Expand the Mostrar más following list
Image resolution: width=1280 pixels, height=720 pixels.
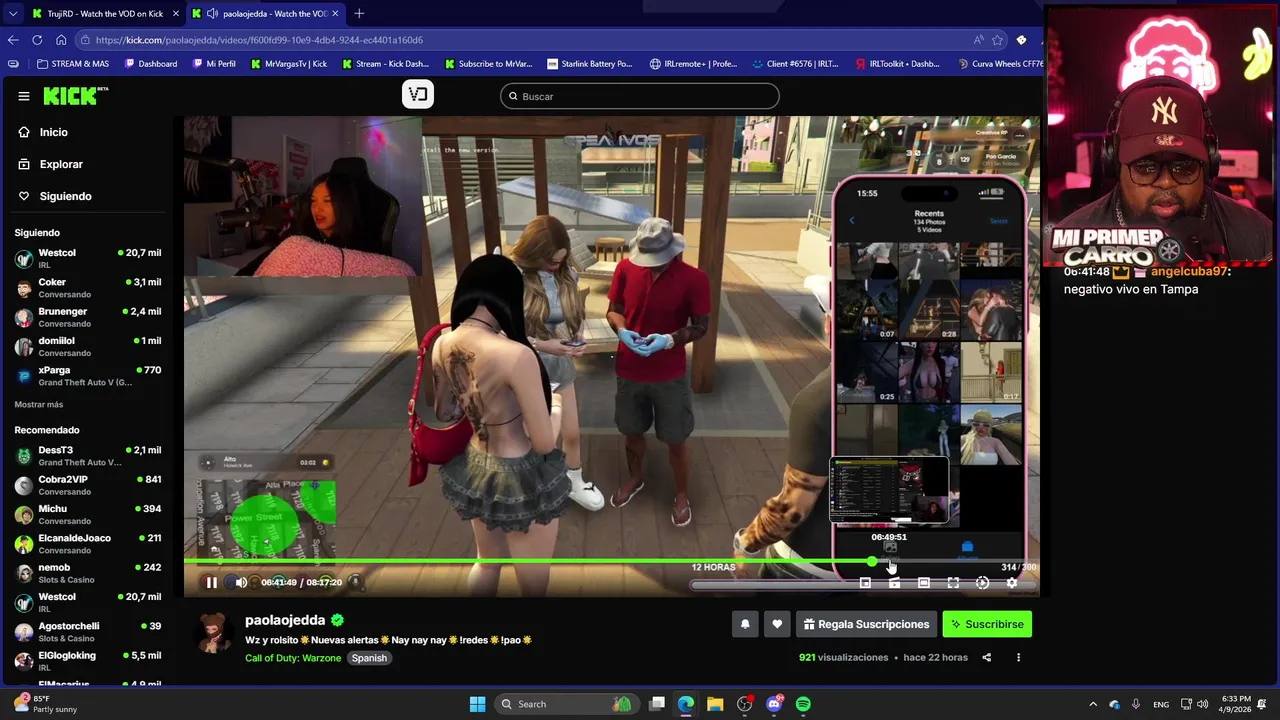[39, 404]
